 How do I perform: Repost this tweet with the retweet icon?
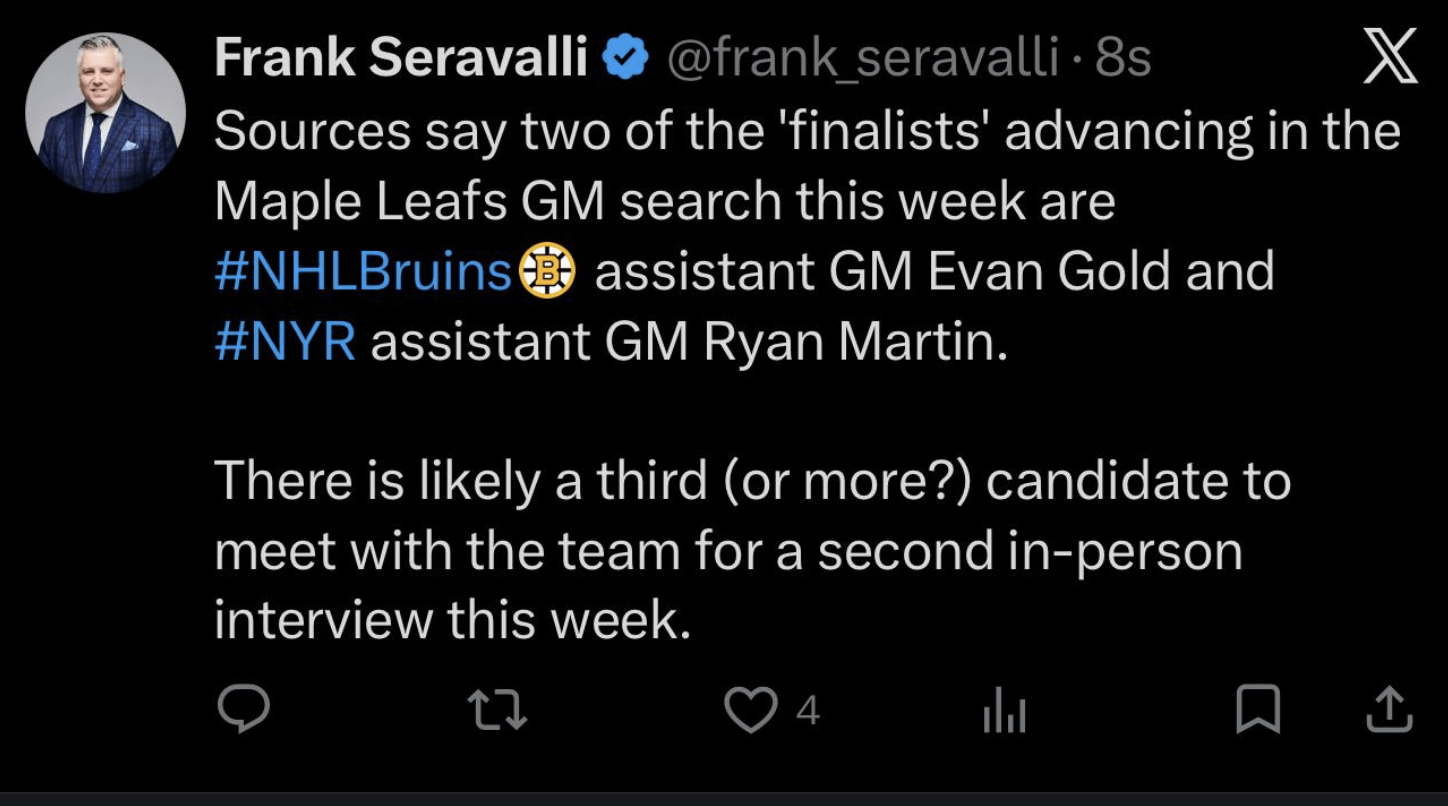pyautogui.click(x=497, y=709)
